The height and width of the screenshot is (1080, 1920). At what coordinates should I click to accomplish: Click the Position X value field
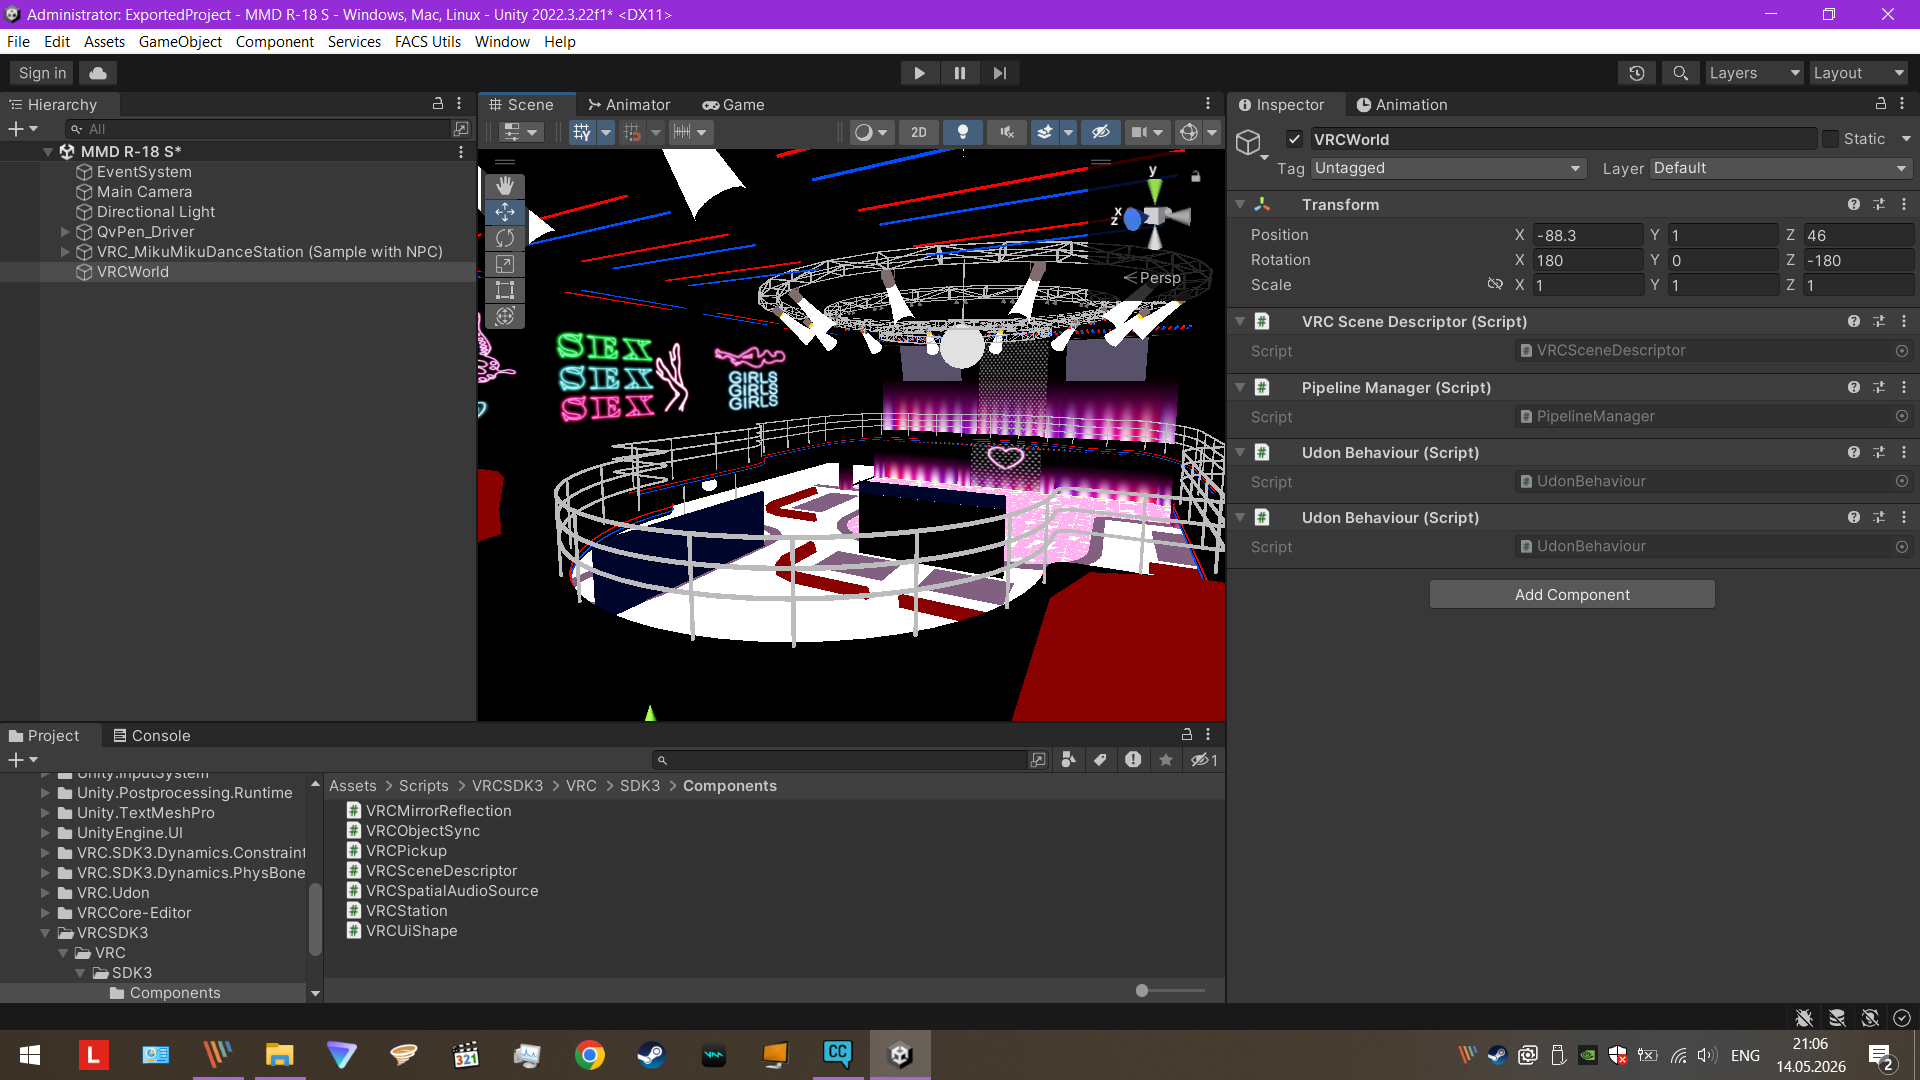click(x=1587, y=235)
